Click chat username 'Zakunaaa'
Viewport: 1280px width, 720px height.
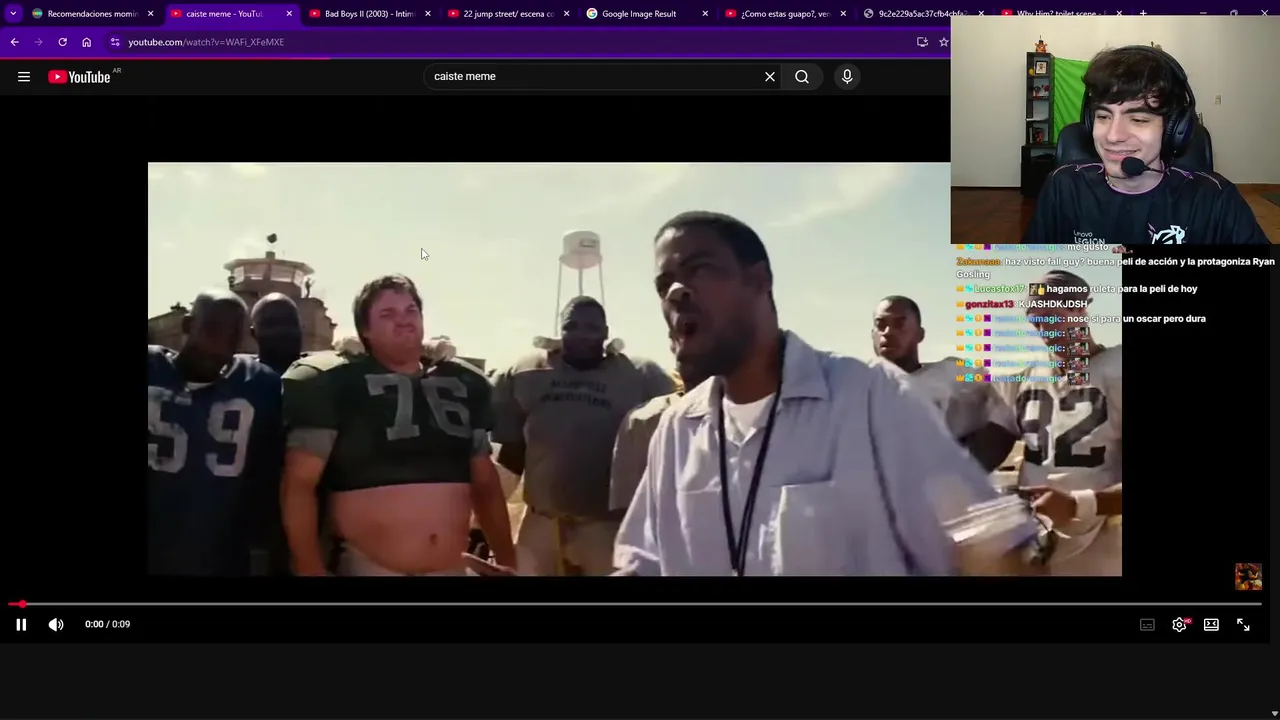(978, 261)
